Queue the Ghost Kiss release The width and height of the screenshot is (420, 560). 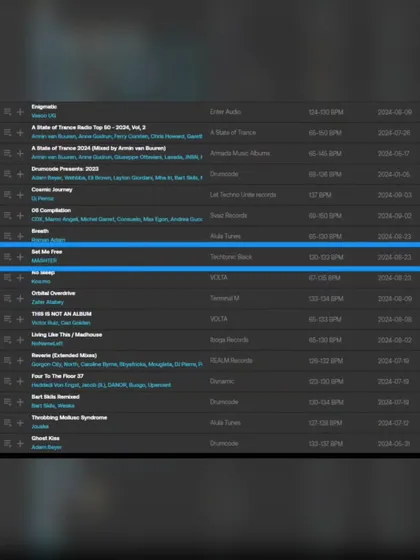[8, 443]
